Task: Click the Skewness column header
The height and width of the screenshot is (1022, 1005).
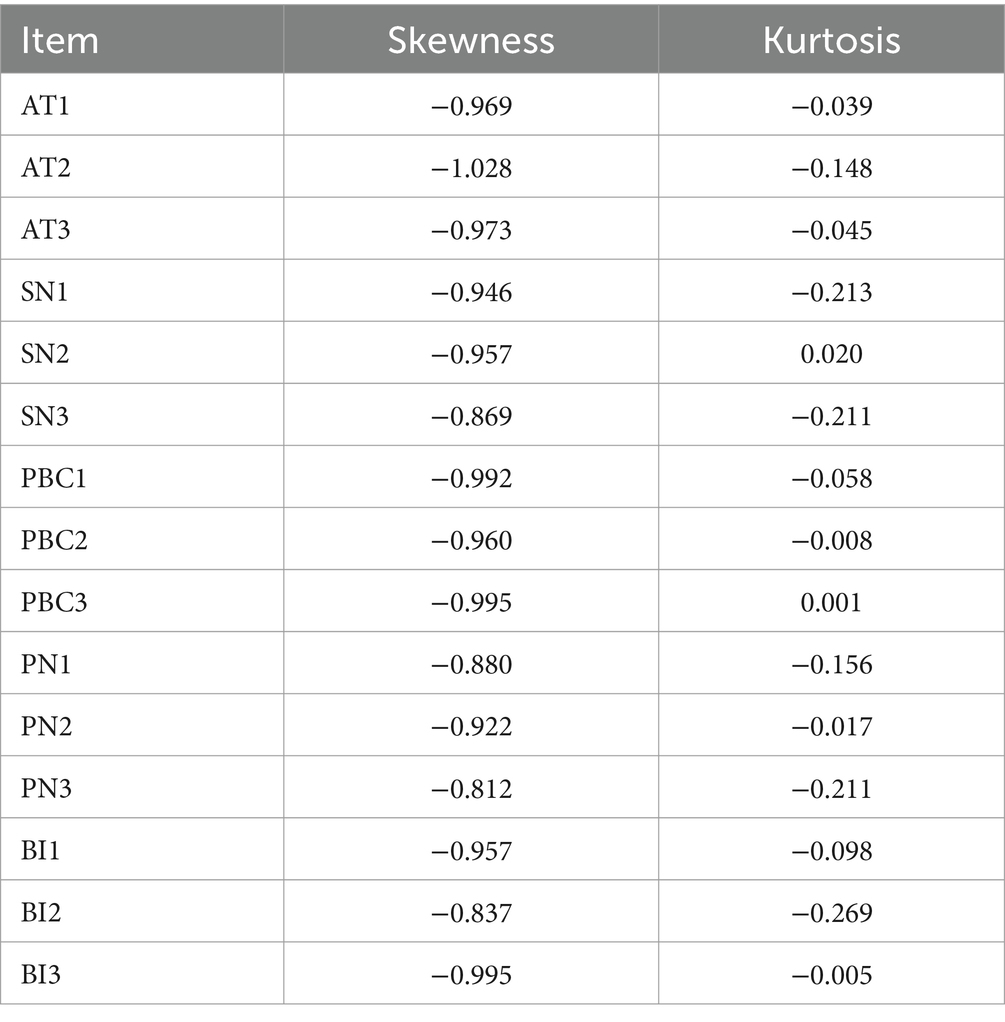Action: 471,40
